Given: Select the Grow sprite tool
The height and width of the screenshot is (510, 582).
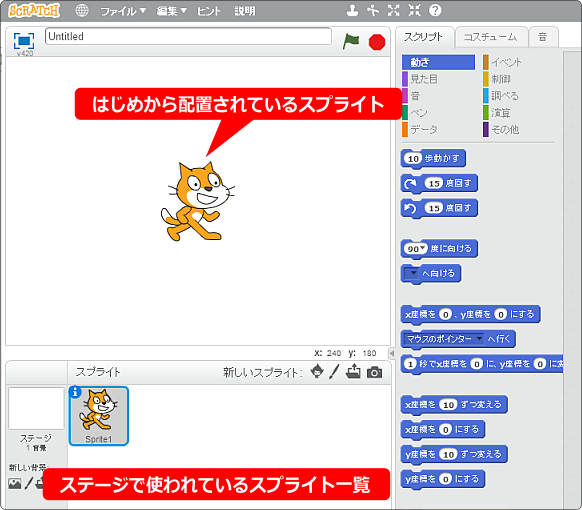Looking at the screenshot, I should [393, 10].
